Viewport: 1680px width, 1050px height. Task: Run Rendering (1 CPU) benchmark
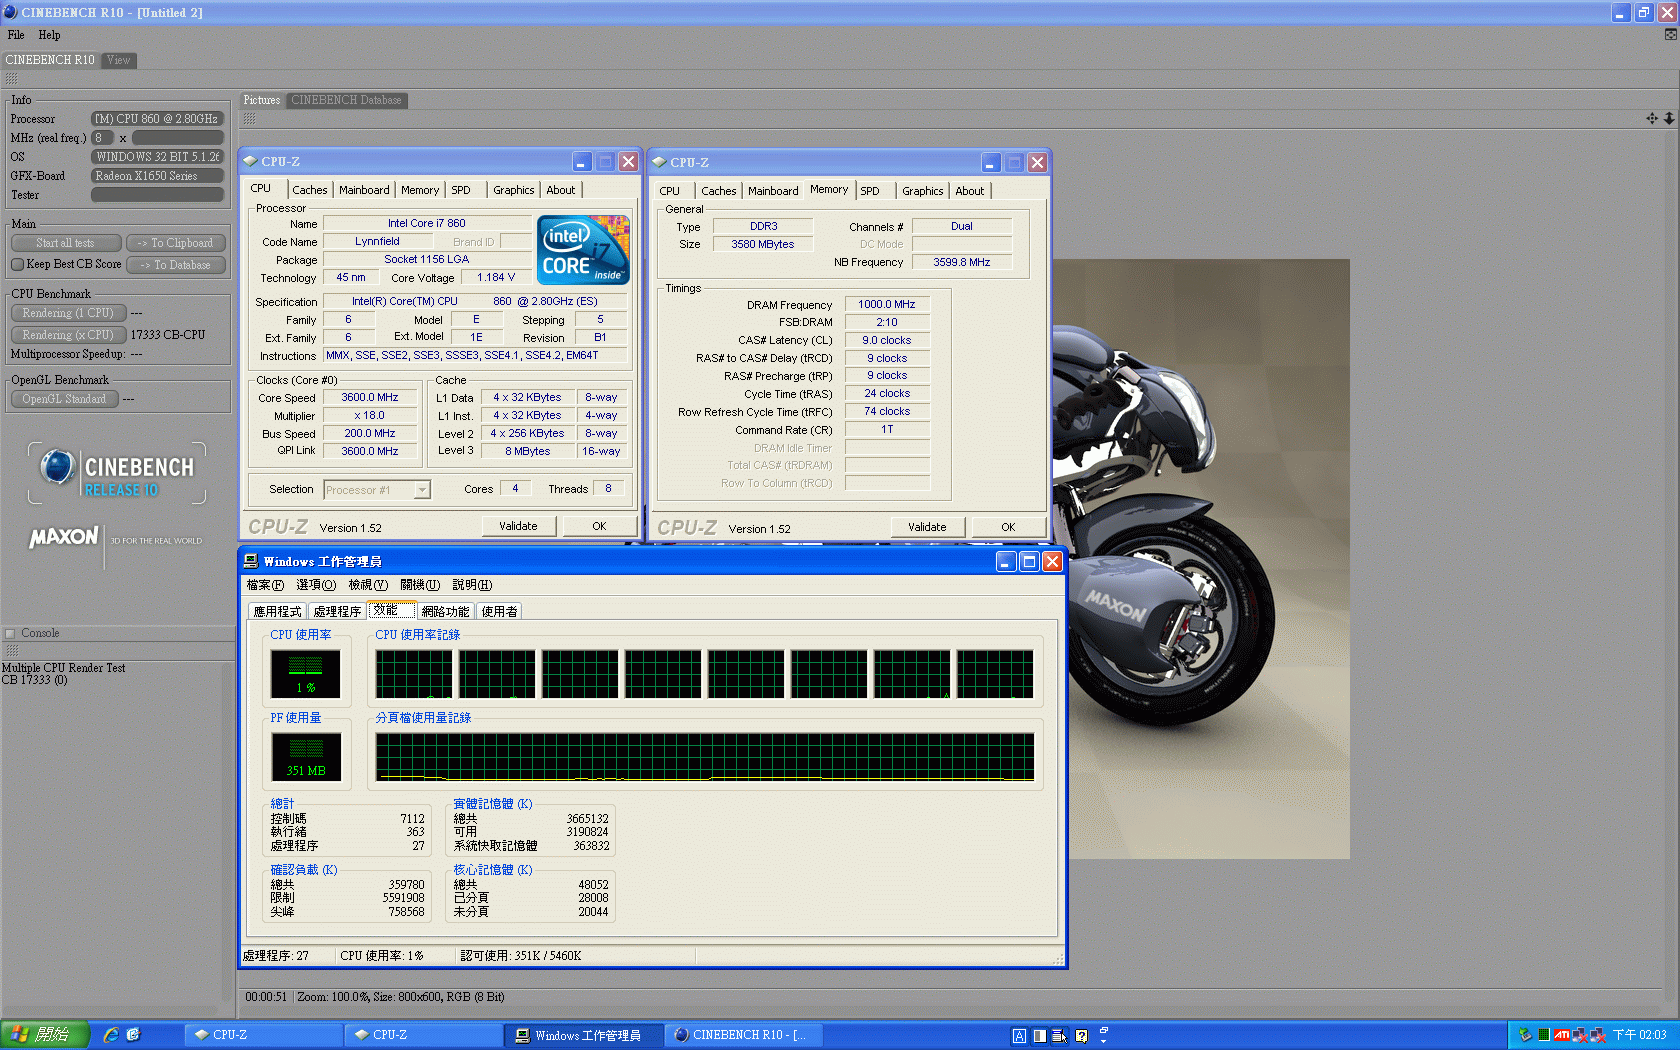coord(68,313)
